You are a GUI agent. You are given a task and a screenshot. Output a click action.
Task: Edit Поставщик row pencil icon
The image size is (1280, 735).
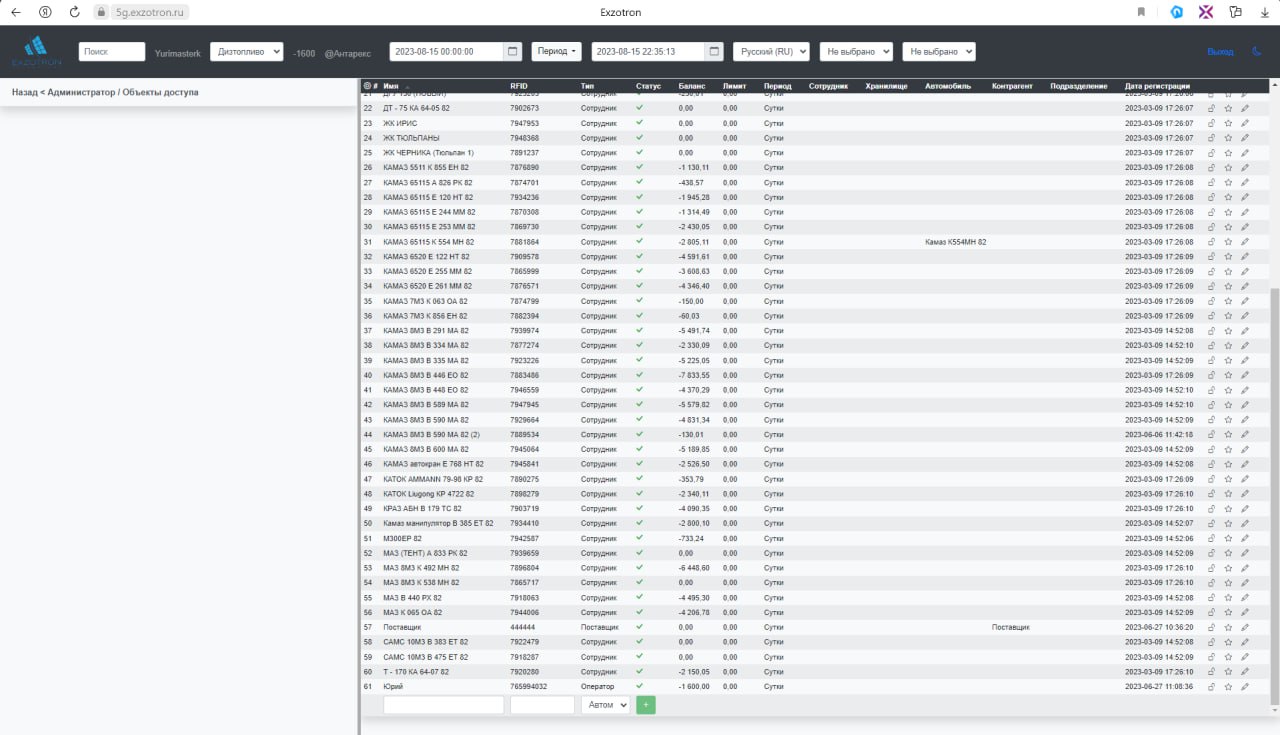tap(1245, 627)
